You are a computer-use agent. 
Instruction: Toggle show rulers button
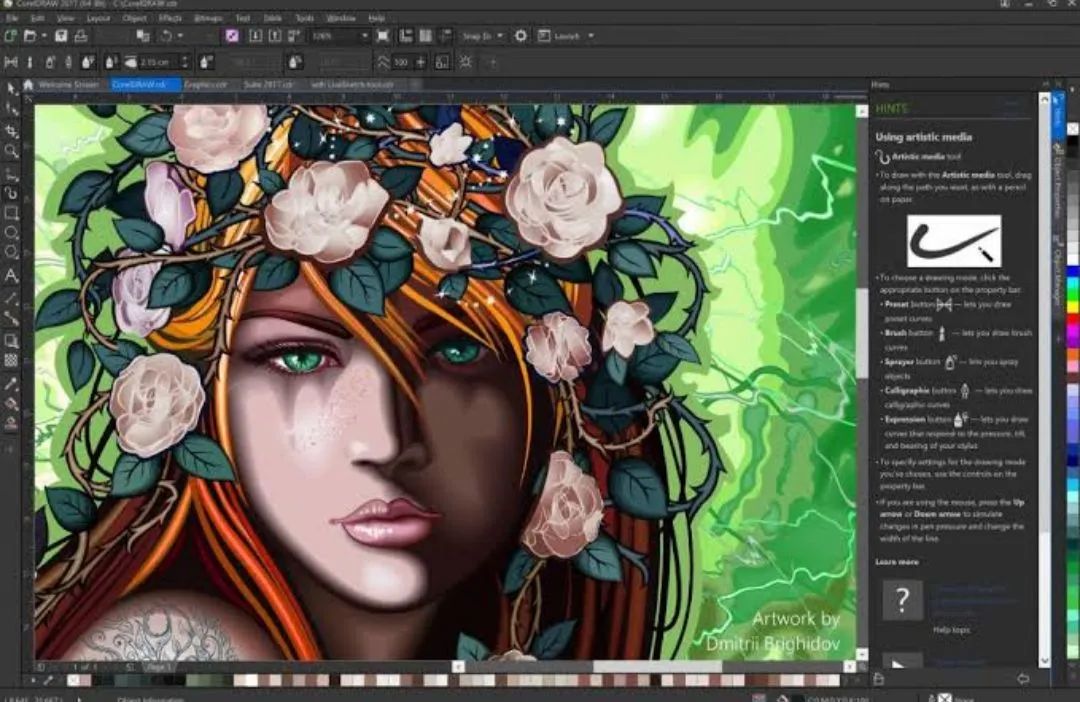coord(406,36)
